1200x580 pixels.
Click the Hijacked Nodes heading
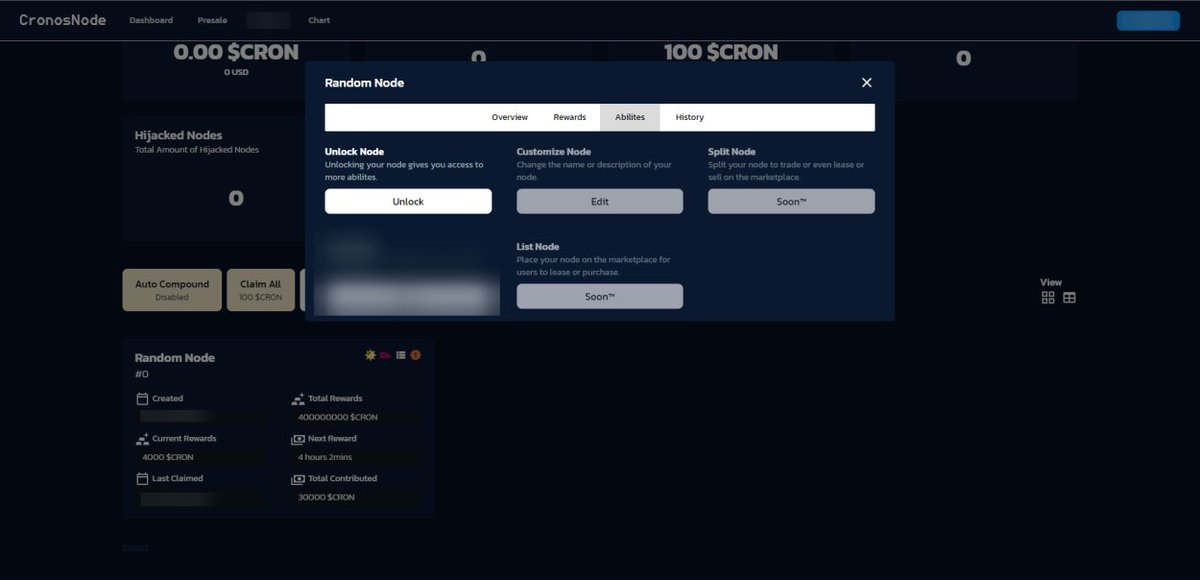point(179,135)
